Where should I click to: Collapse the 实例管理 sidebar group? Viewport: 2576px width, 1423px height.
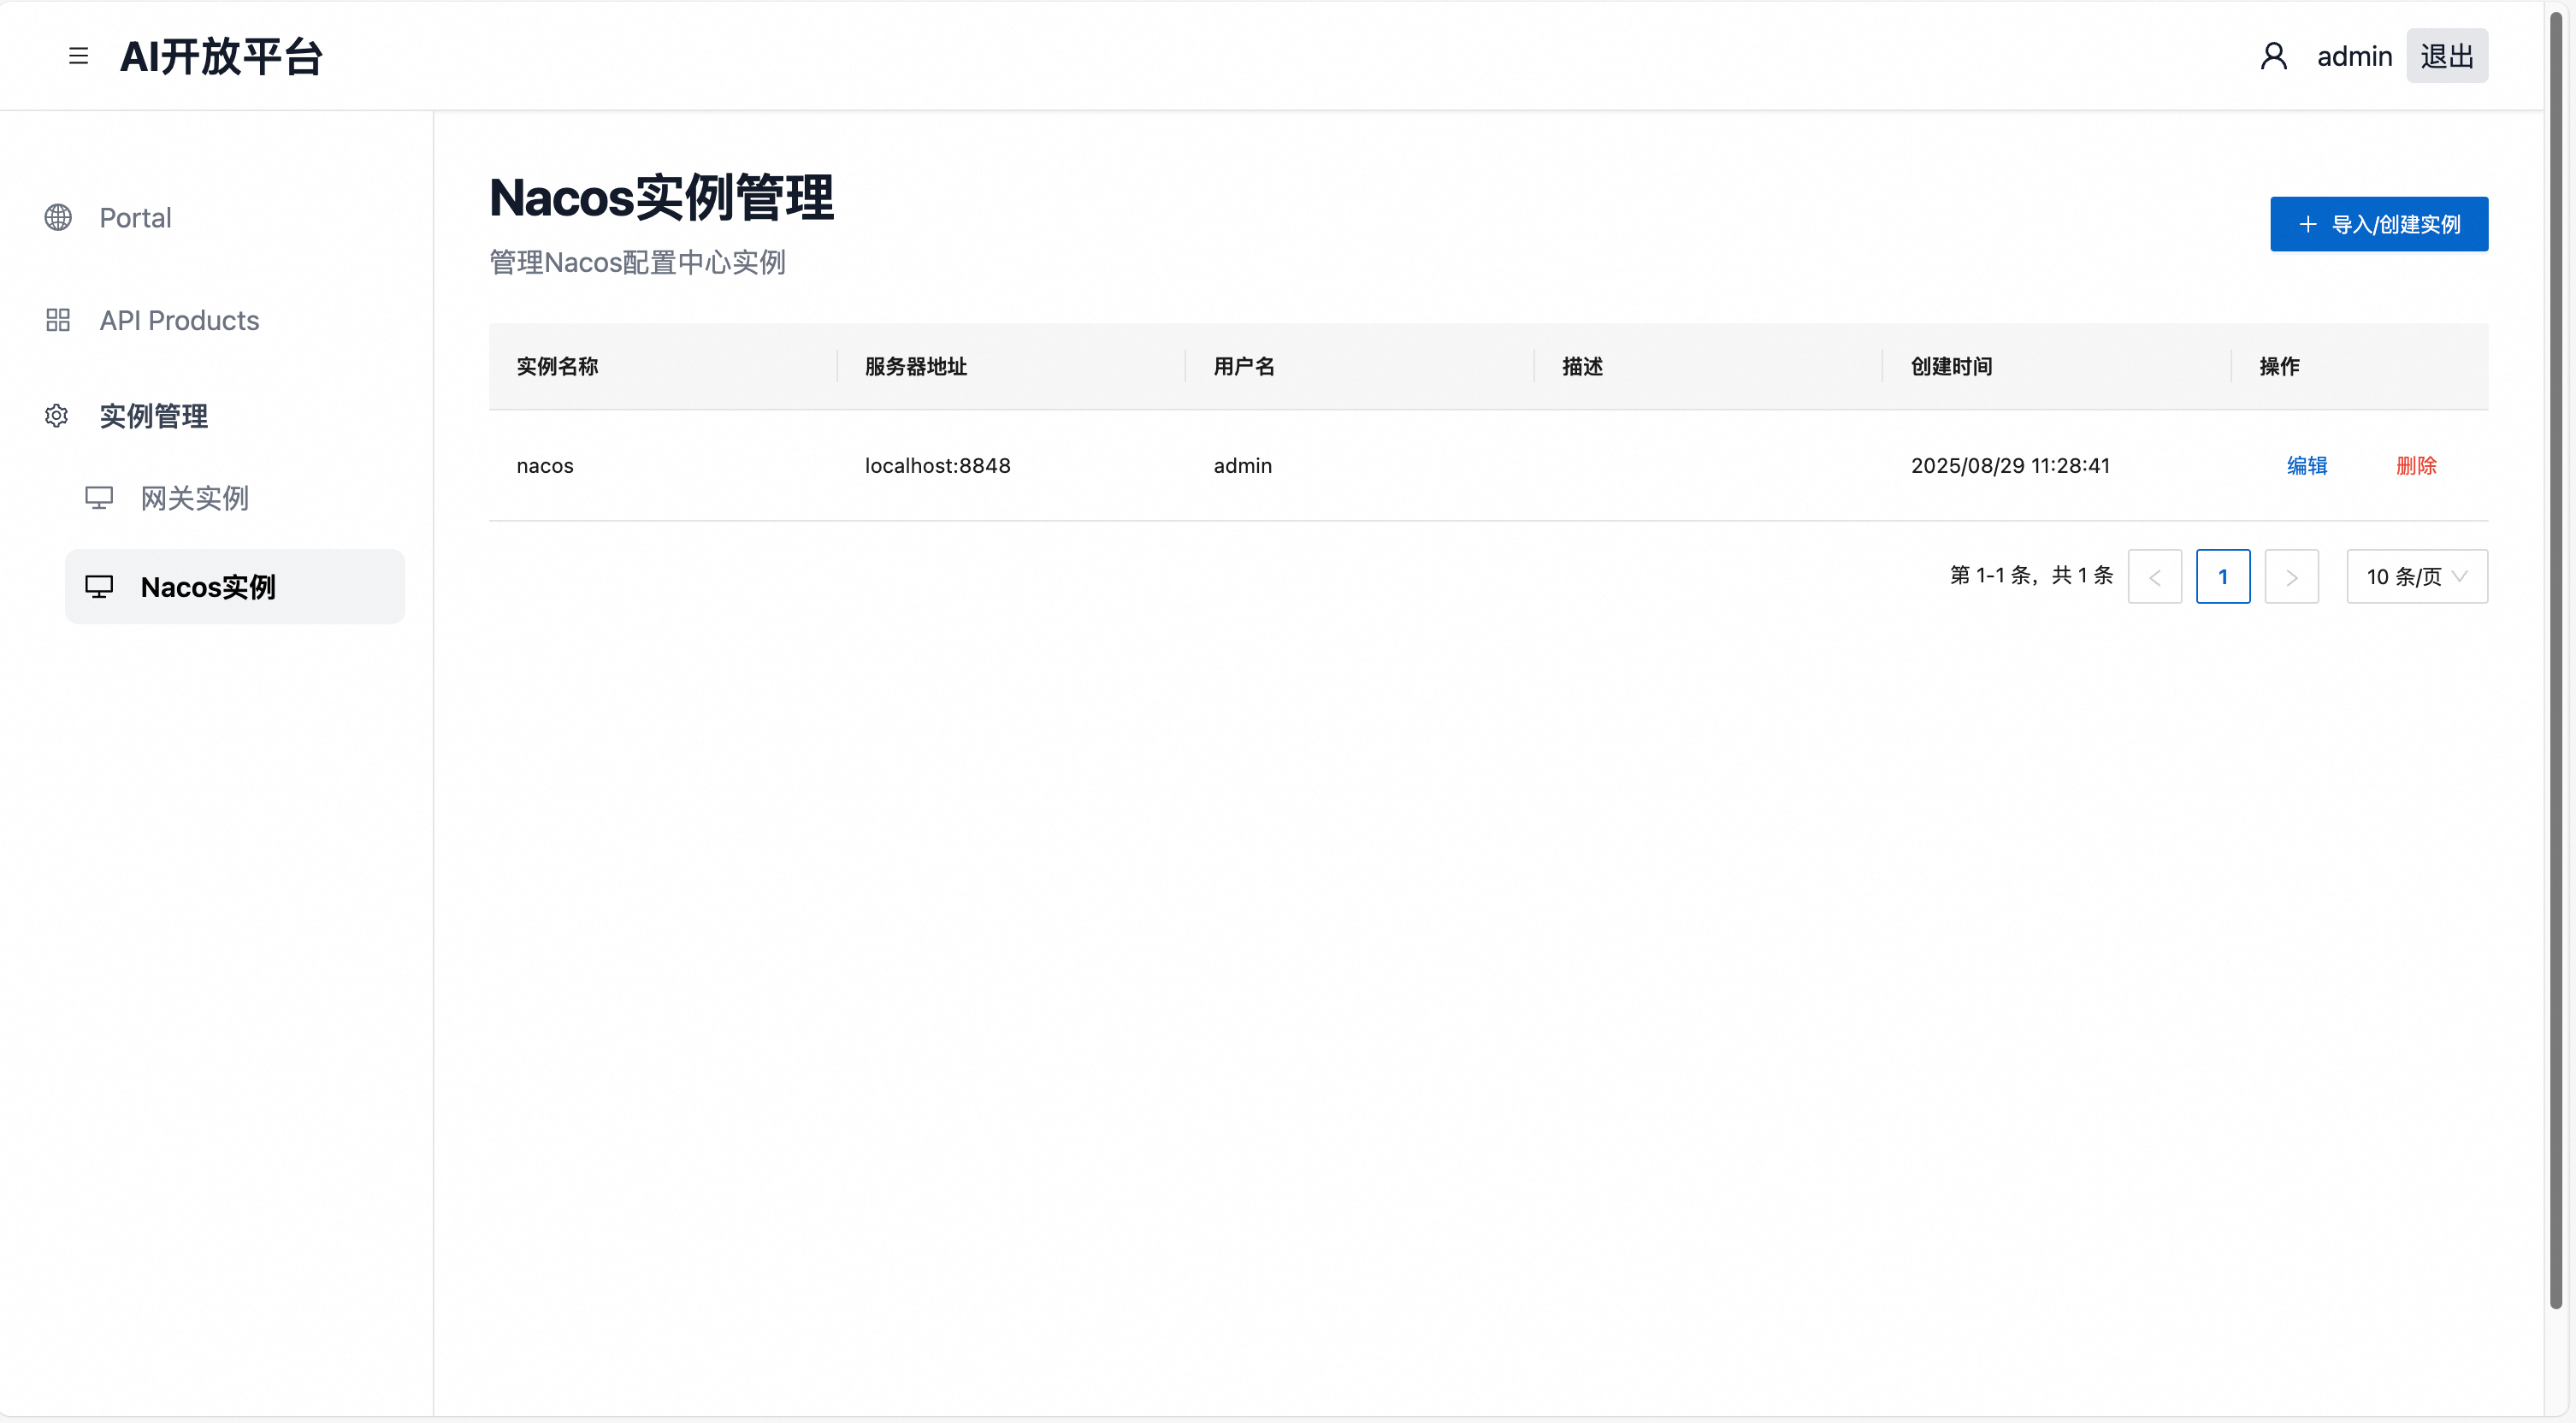pyautogui.click(x=153, y=416)
